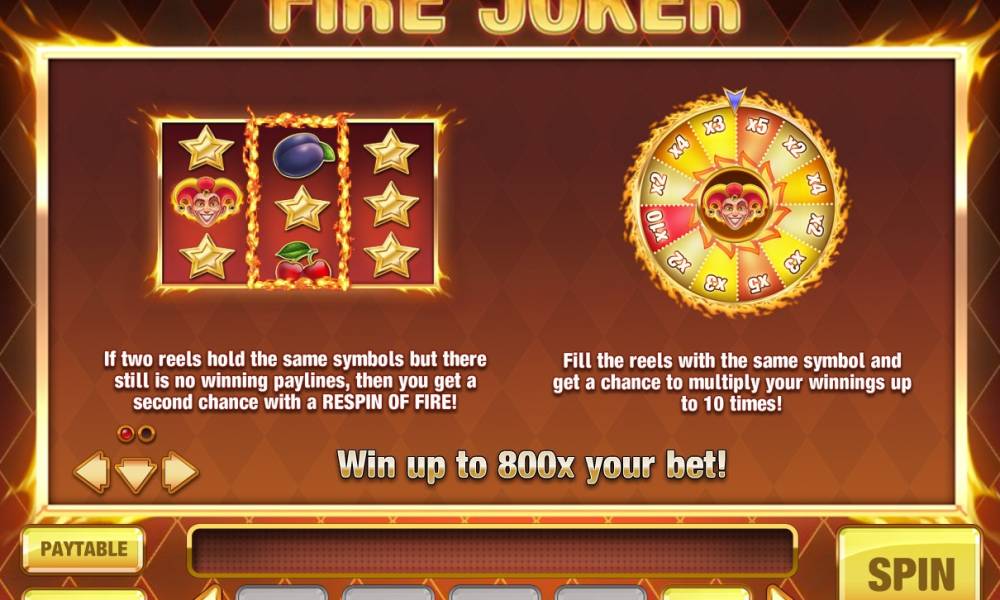Click the x5 segment at wheel top
The image size is (1000, 600).
756,127
